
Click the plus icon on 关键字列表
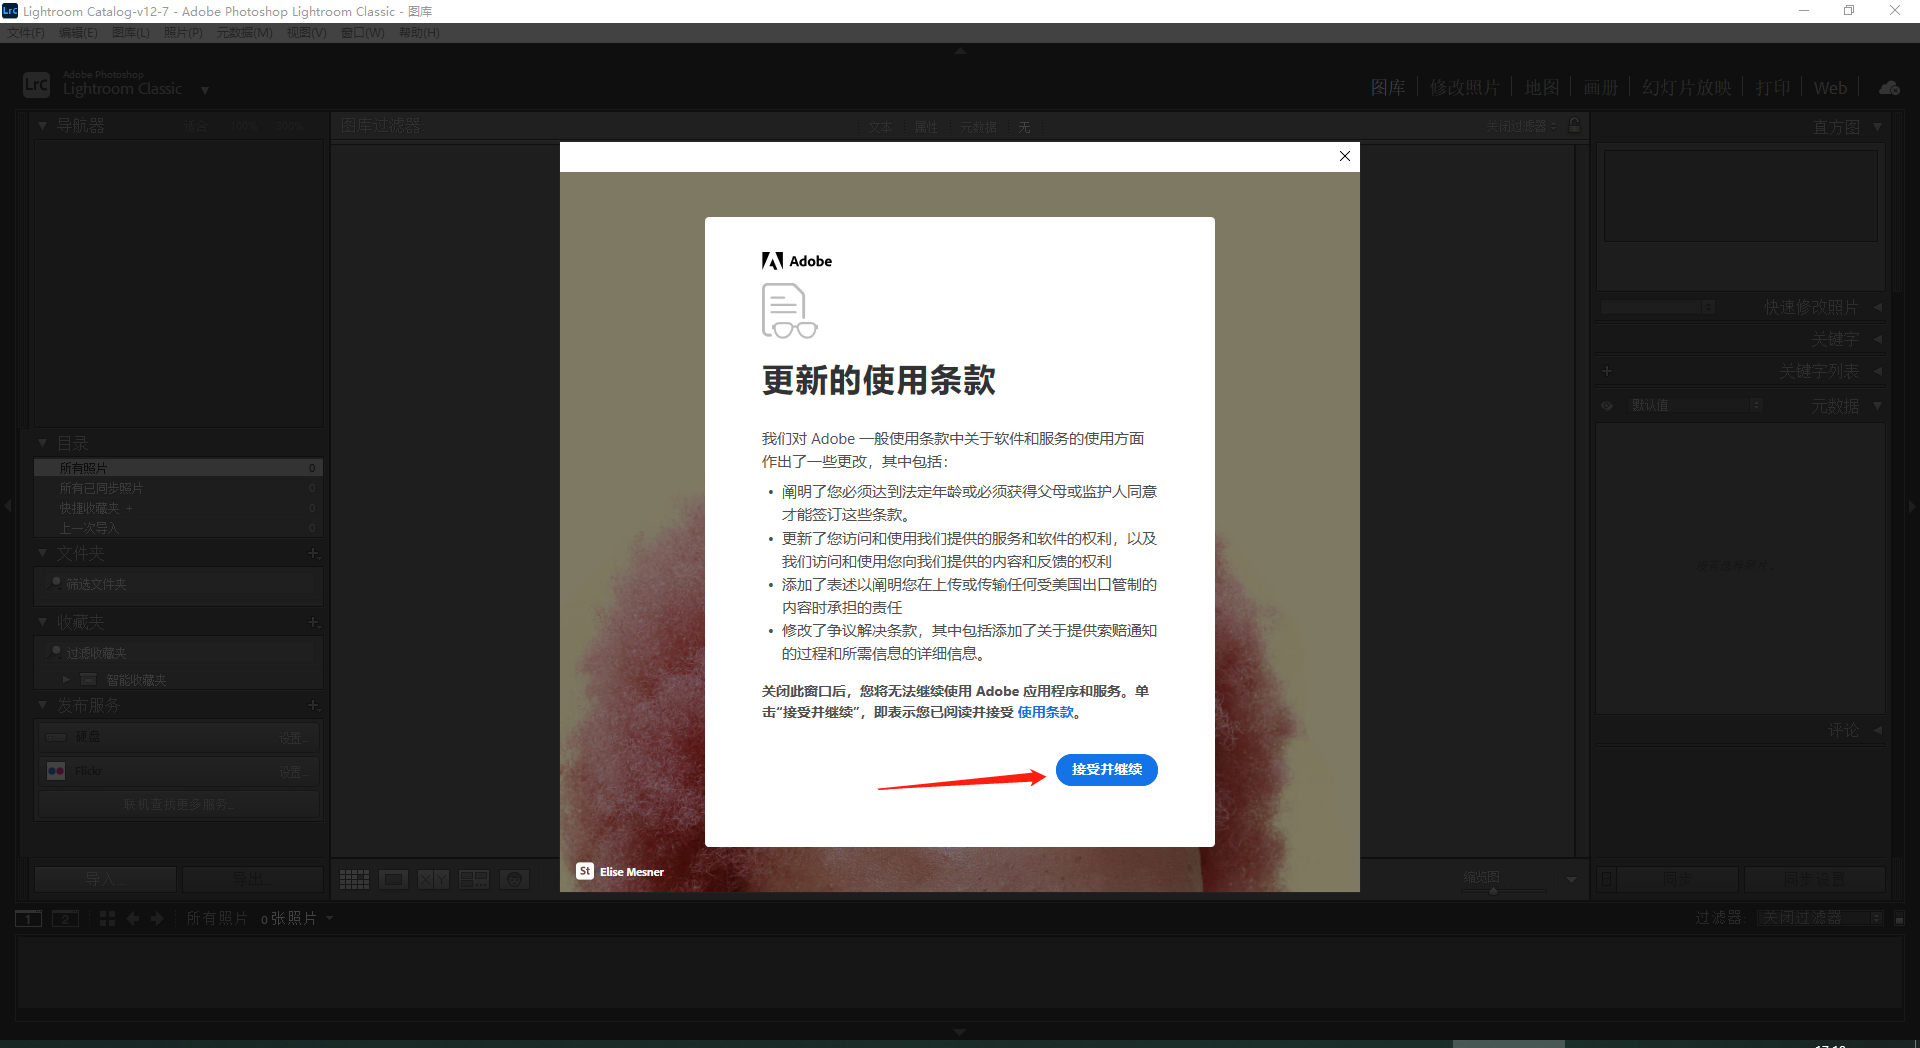(x=1607, y=371)
